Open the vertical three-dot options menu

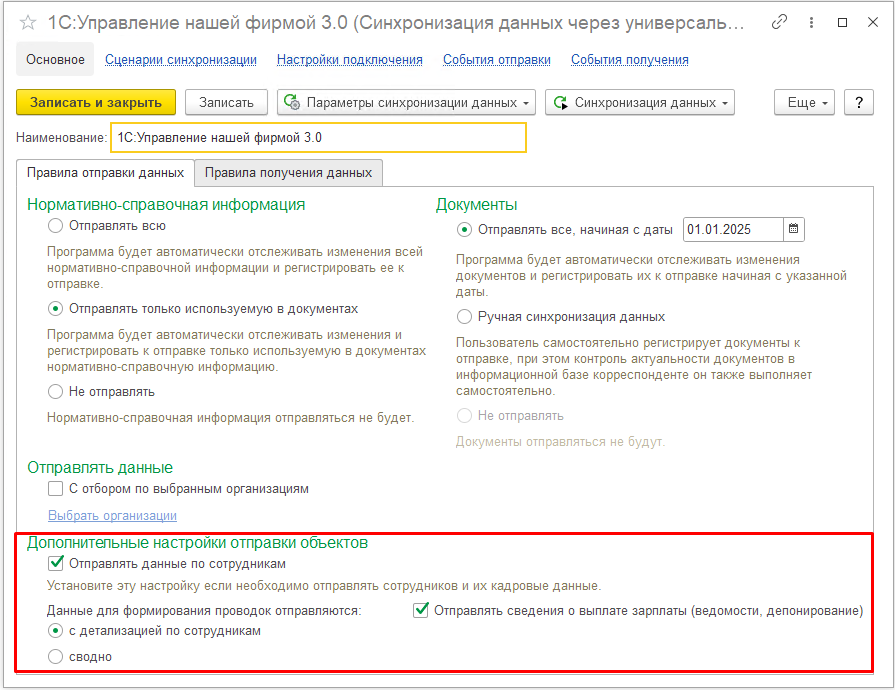(x=811, y=21)
